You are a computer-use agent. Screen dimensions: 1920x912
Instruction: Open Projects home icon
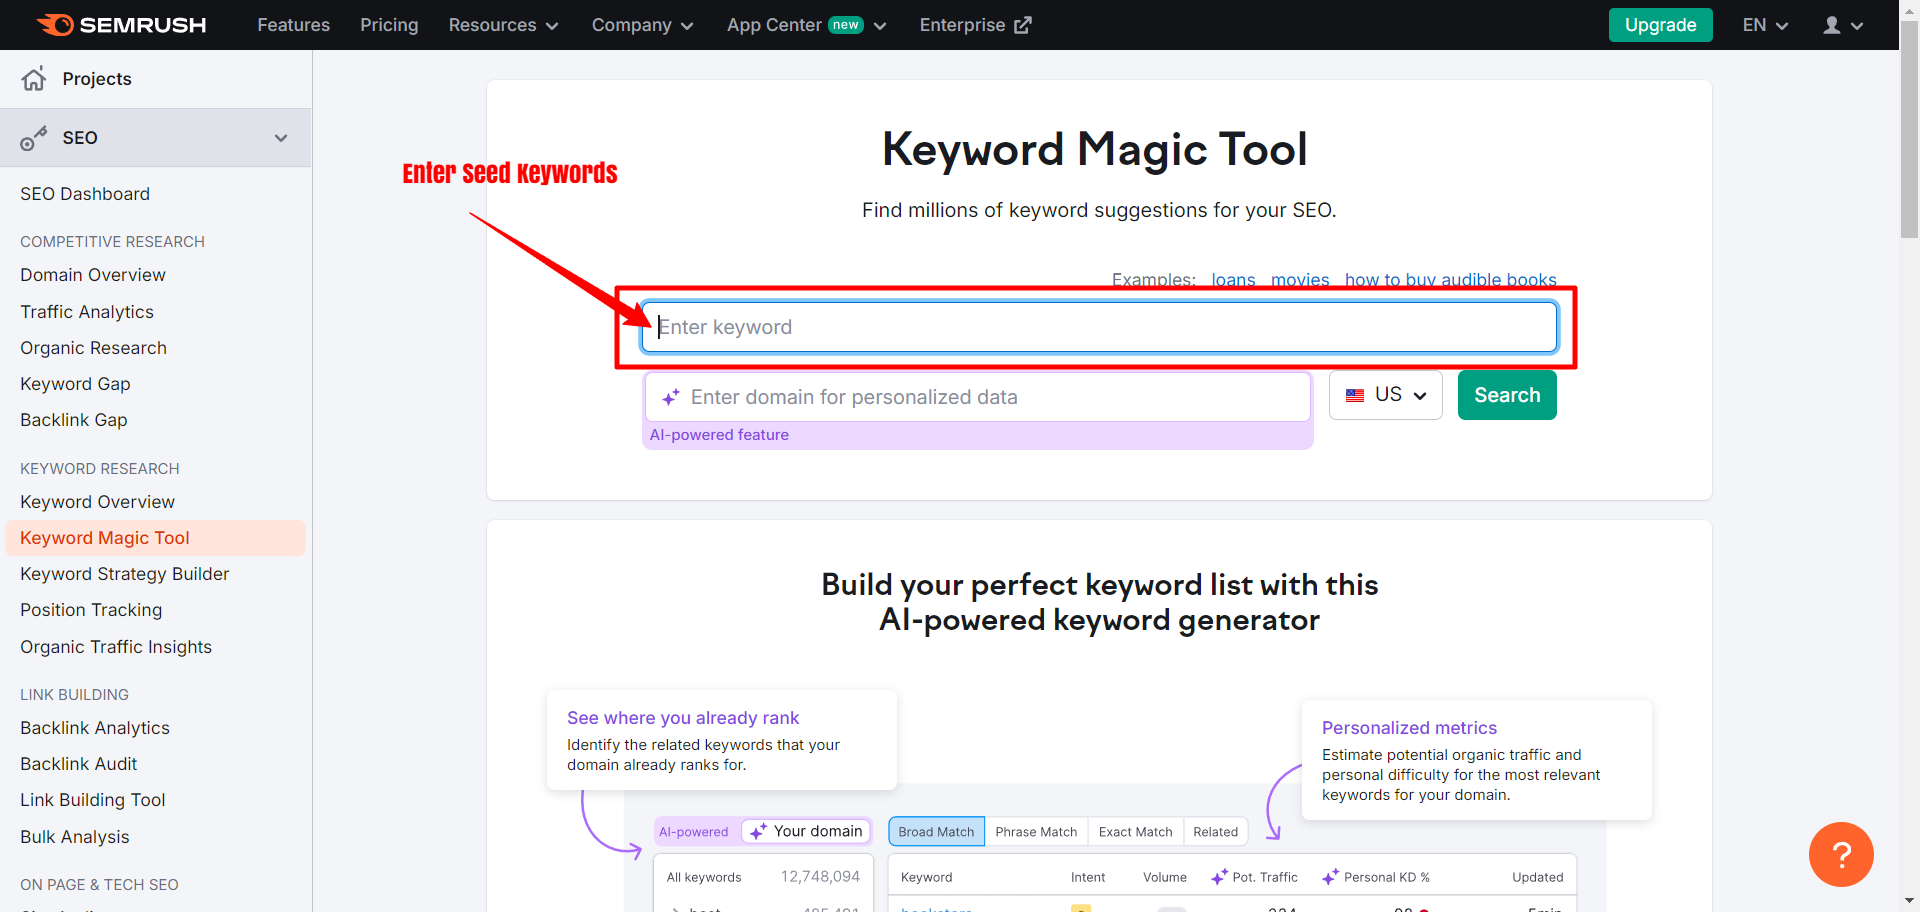point(34,79)
